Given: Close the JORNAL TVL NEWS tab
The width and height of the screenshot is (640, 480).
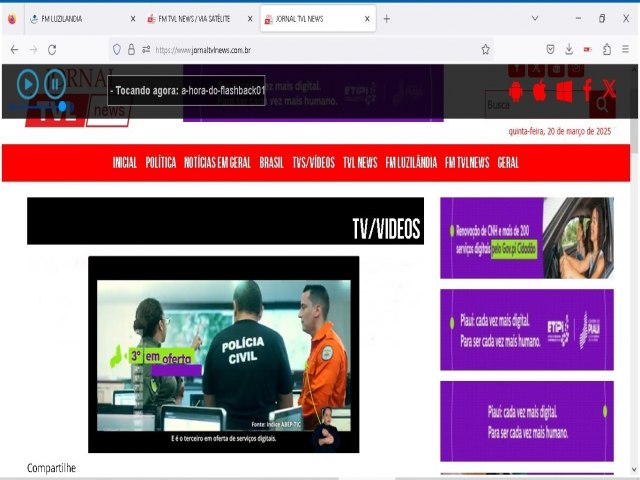Looking at the screenshot, I should [x=367, y=19].
